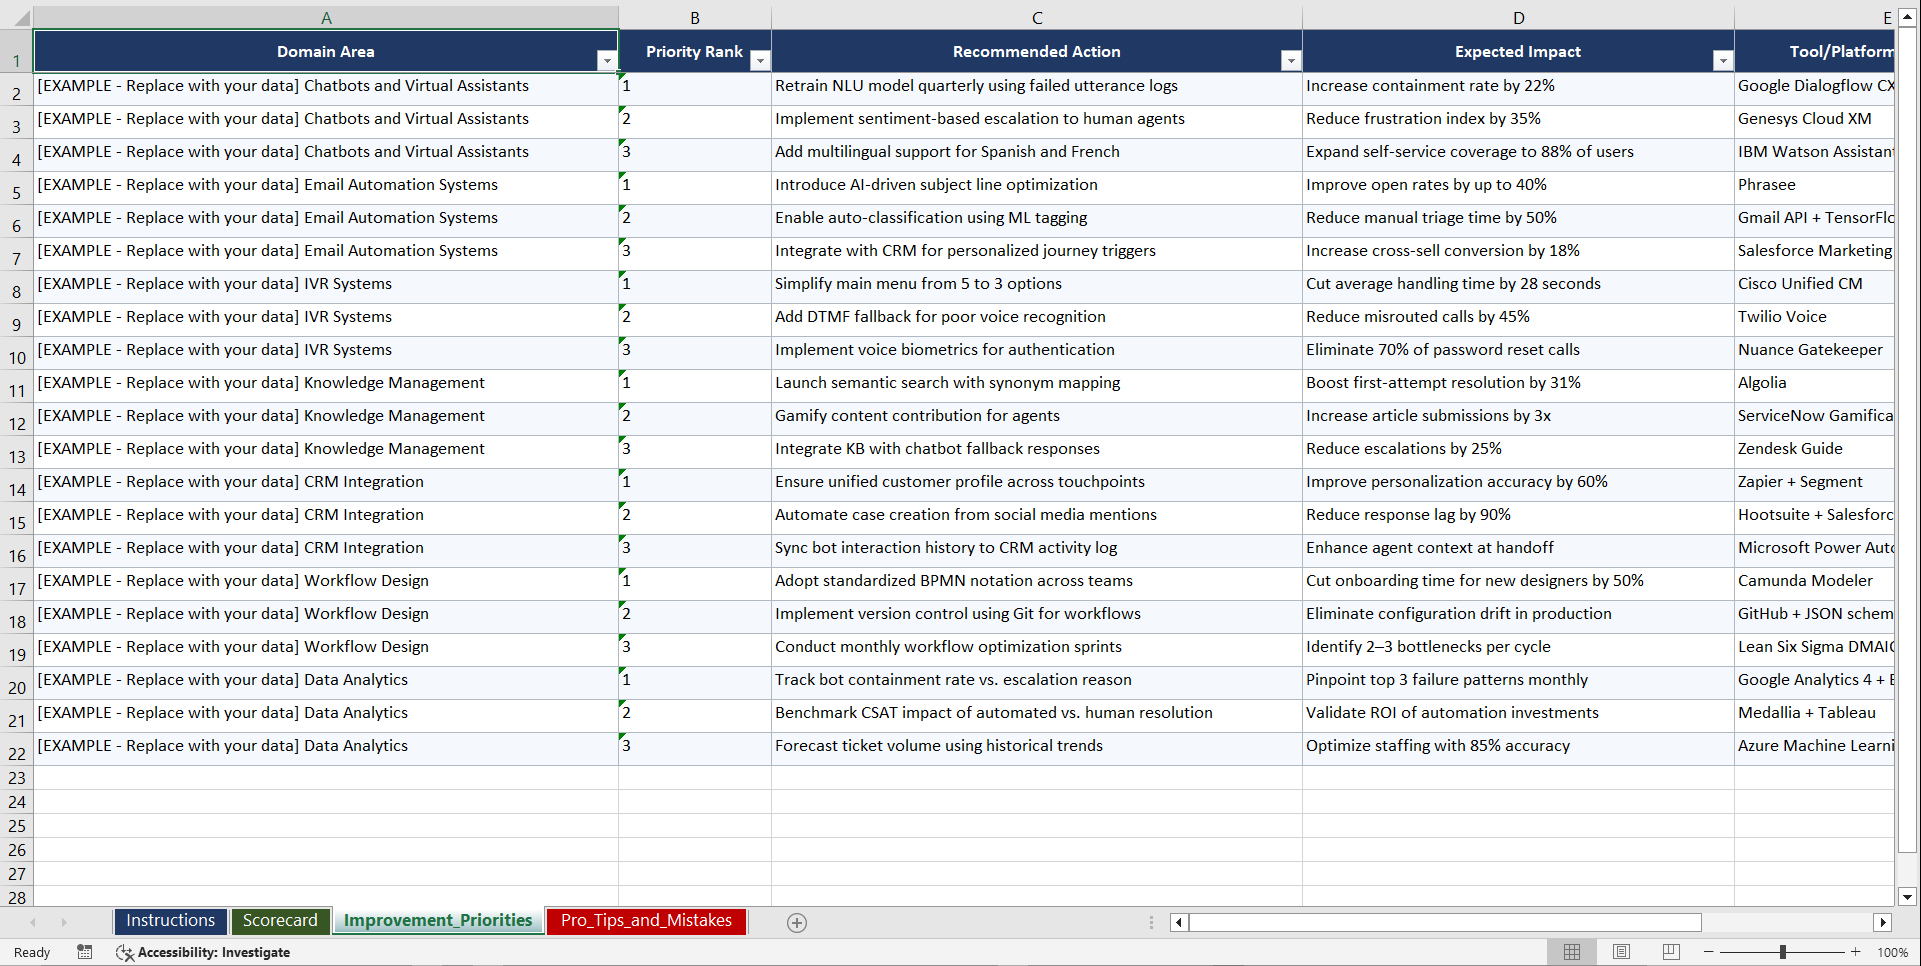The width and height of the screenshot is (1921, 966).
Task: Click the zoom slider handle
Action: pyautogui.click(x=1784, y=952)
